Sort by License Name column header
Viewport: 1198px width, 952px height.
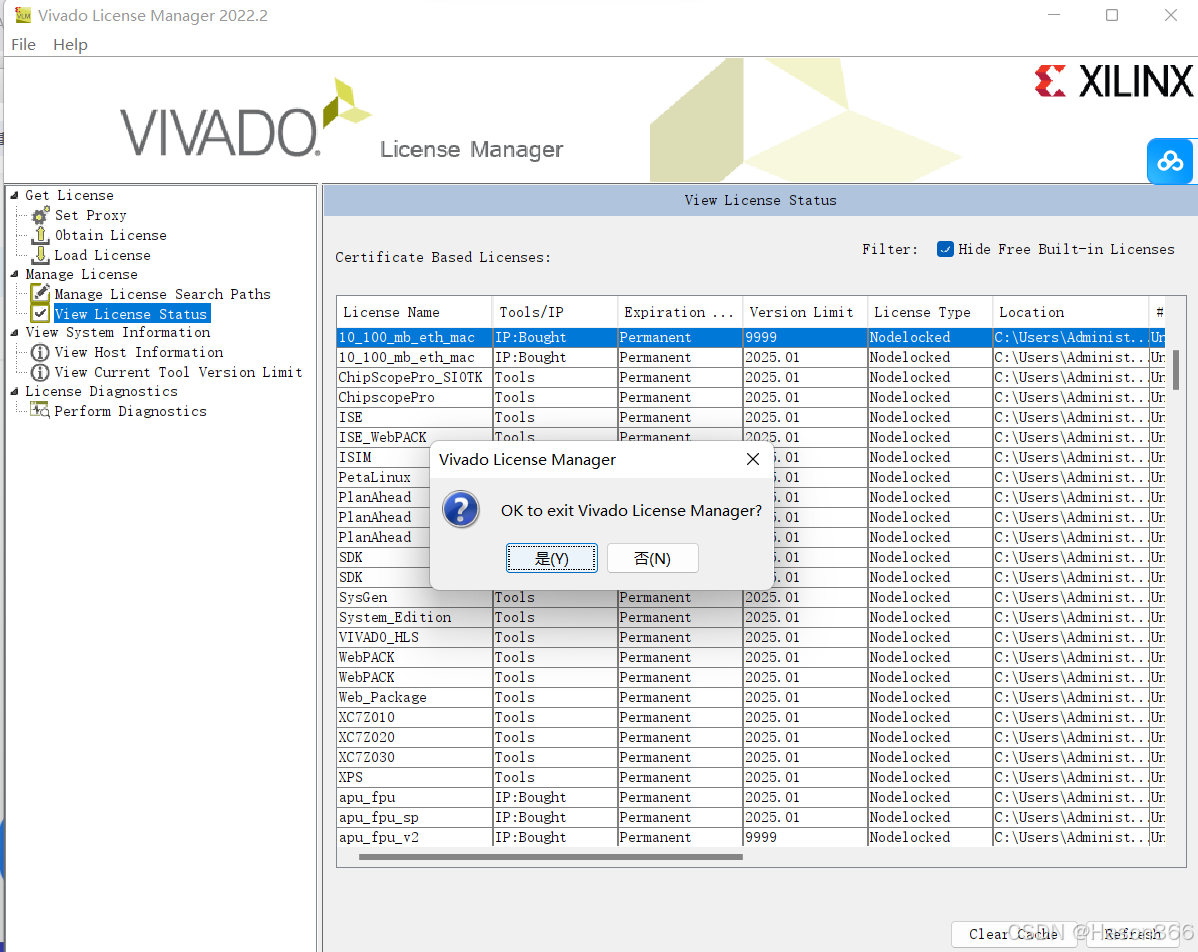[x=415, y=312]
